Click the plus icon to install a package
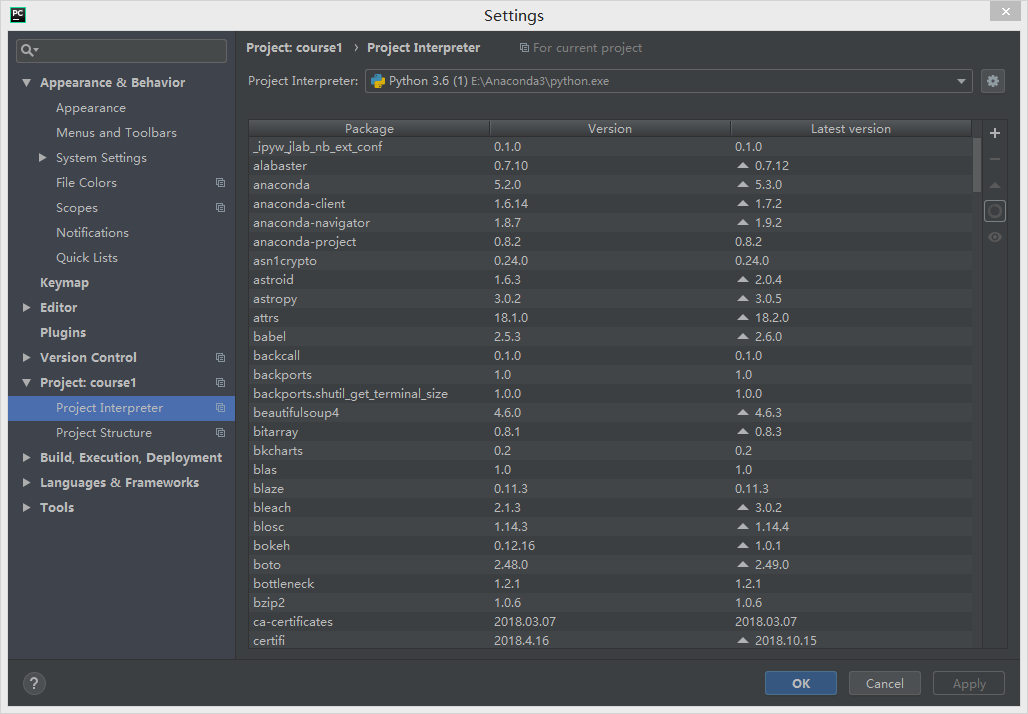 pos(995,133)
